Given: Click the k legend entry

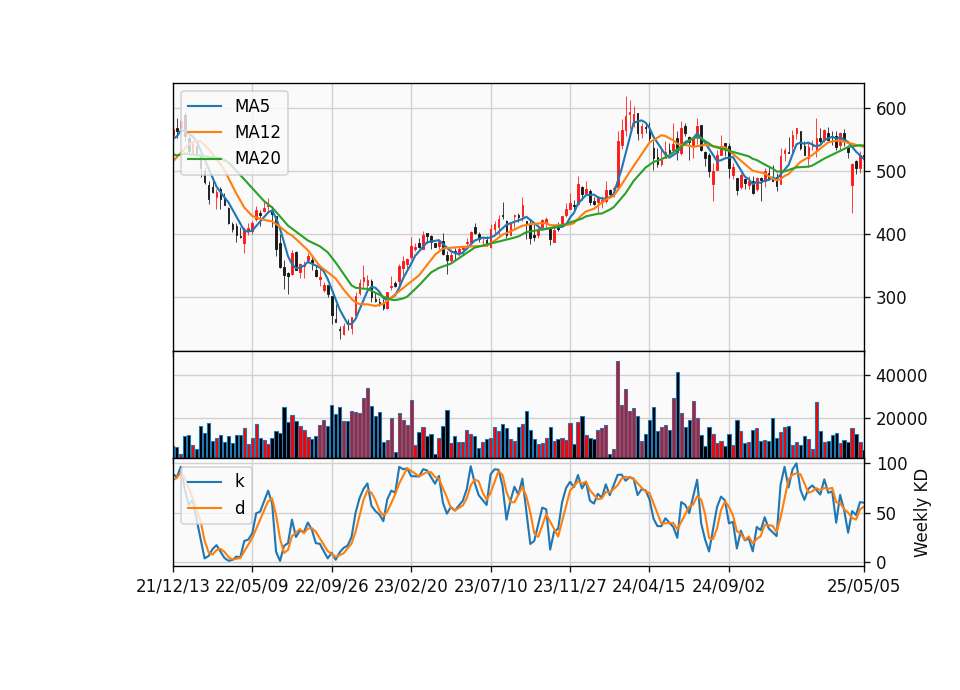Looking at the screenshot, I should click(239, 481).
